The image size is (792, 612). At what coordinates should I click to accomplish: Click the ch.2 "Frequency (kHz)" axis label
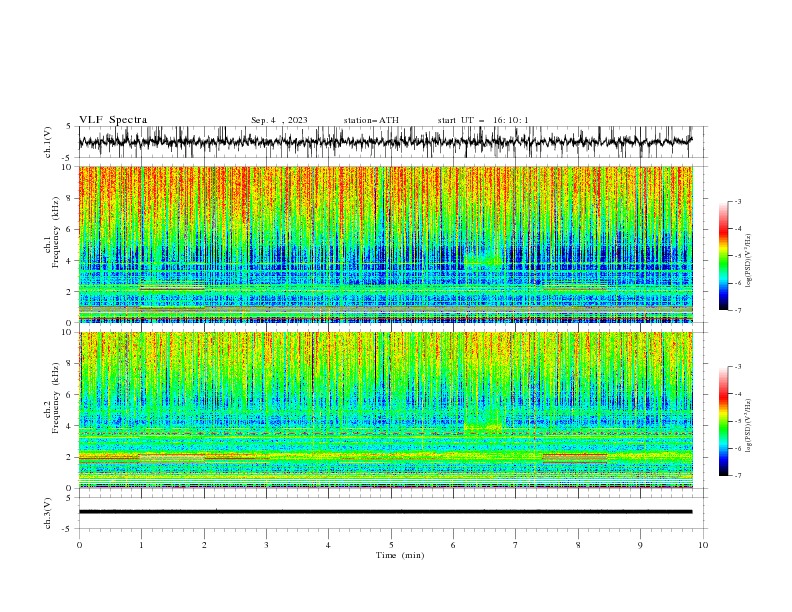(x=55, y=396)
